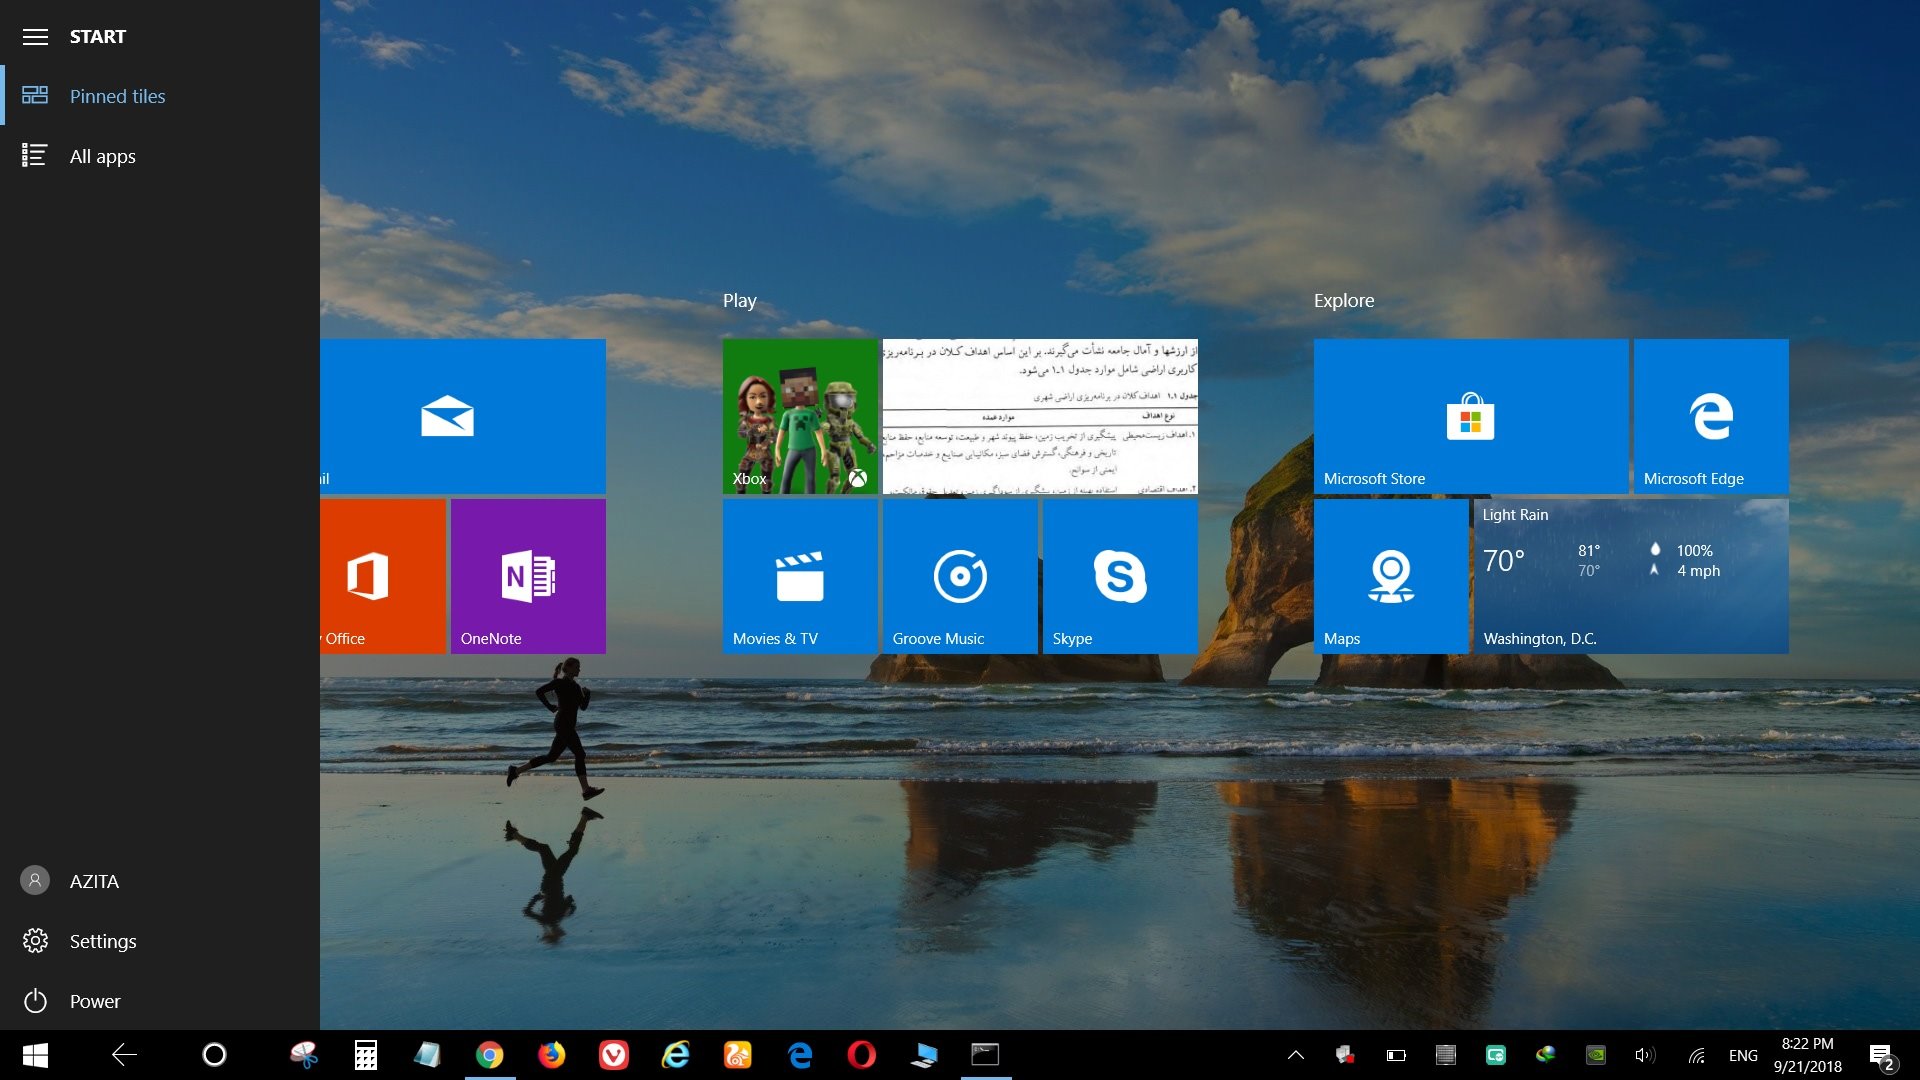
Task: Open clock showing 8:22 PM
Action: 1808,1055
